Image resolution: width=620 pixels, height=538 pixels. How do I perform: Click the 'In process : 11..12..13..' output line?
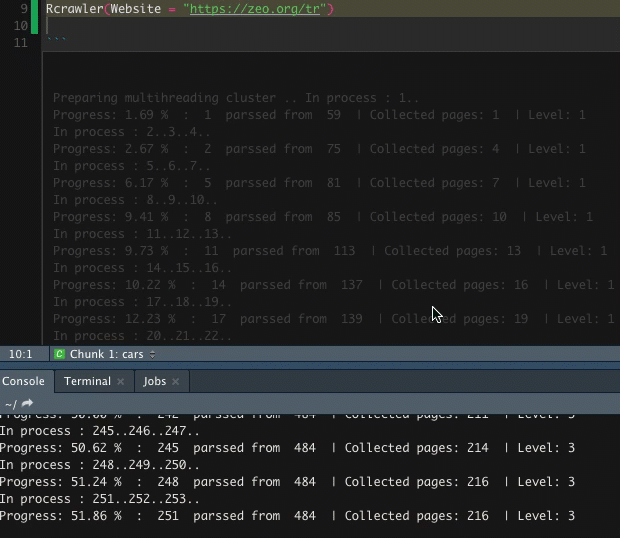[142, 234]
